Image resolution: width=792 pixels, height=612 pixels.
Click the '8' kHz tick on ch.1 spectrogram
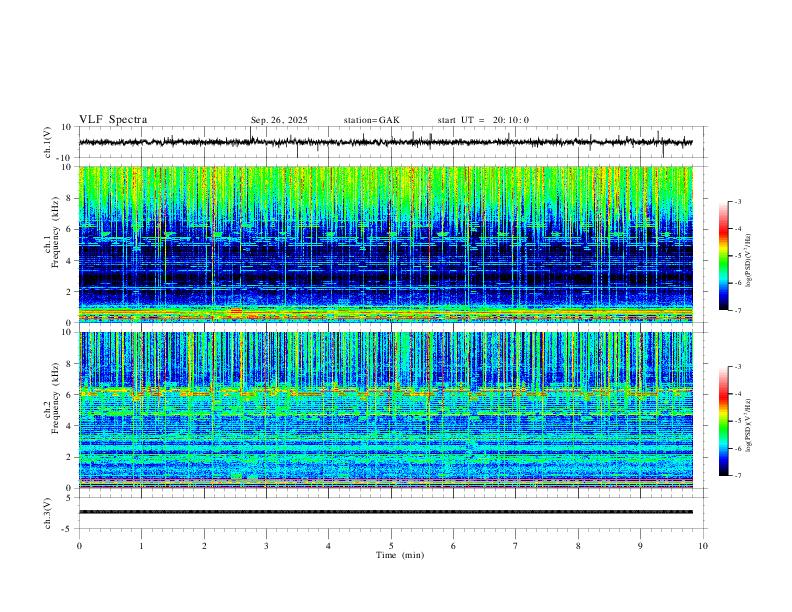(69, 198)
